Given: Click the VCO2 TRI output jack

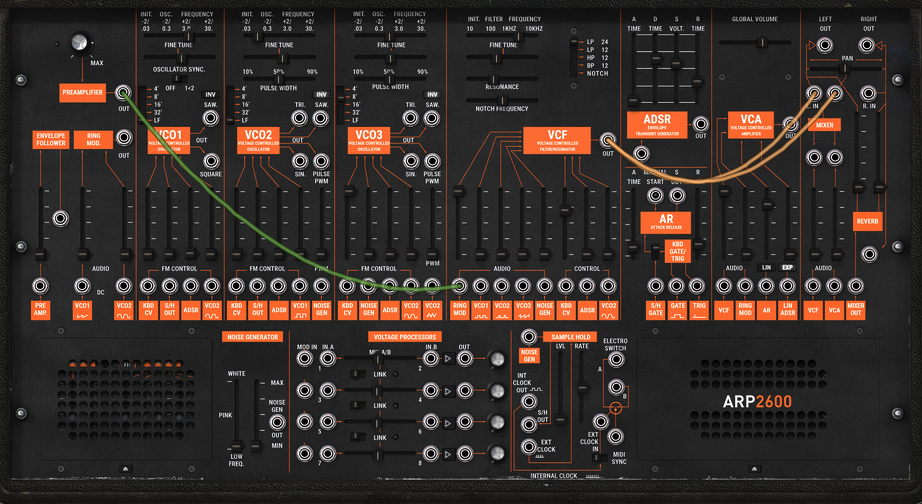Looking at the screenshot, I should 300,119.
